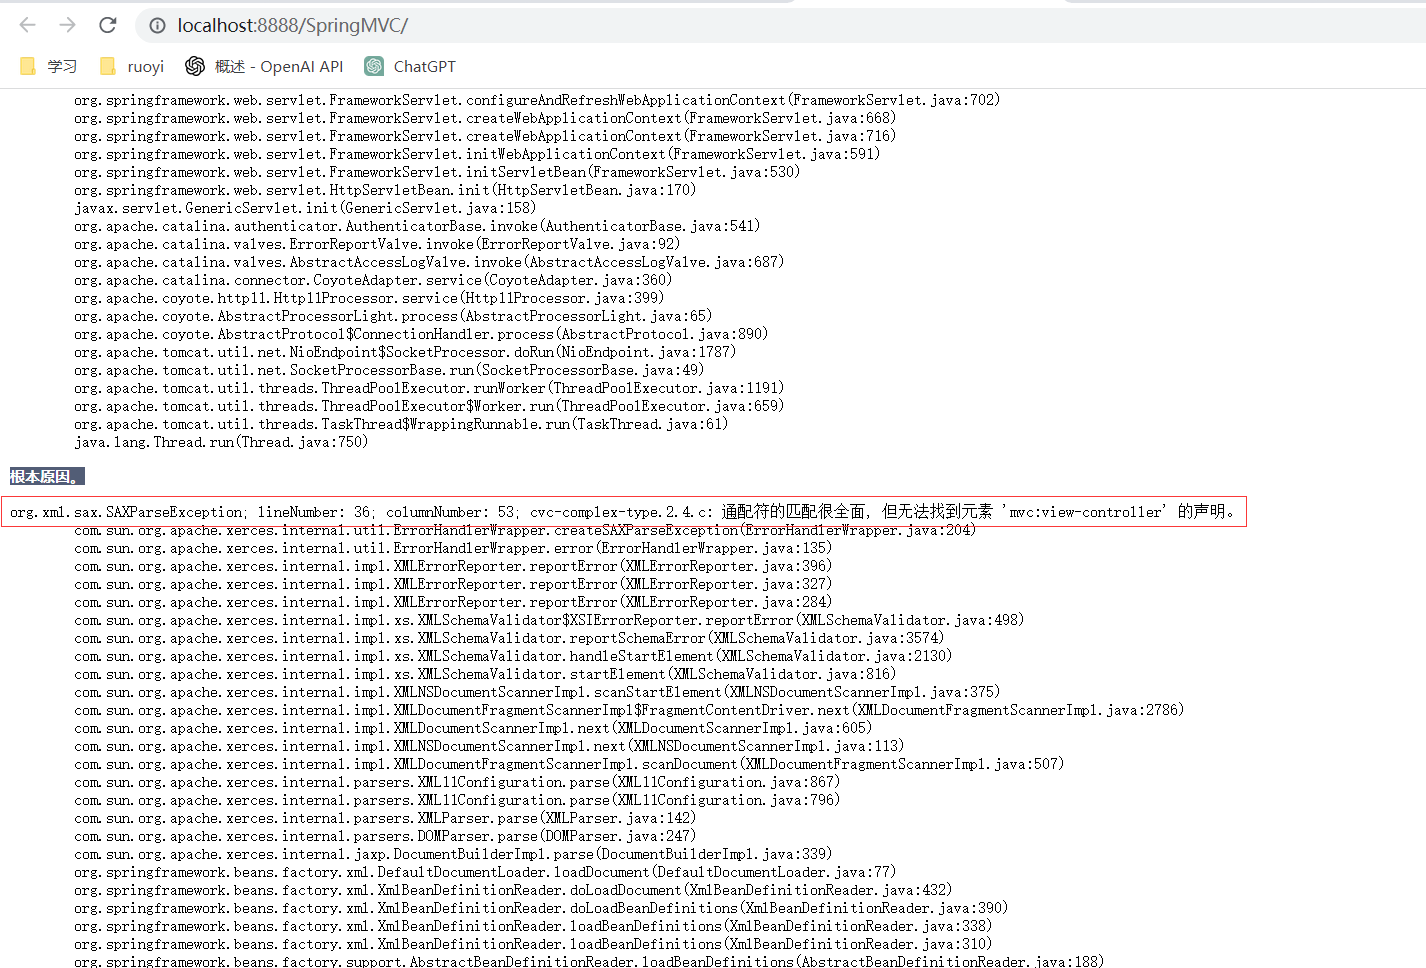The height and width of the screenshot is (968, 1426).
Task: Click the initServletBean stack line
Action: click(x=437, y=172)
